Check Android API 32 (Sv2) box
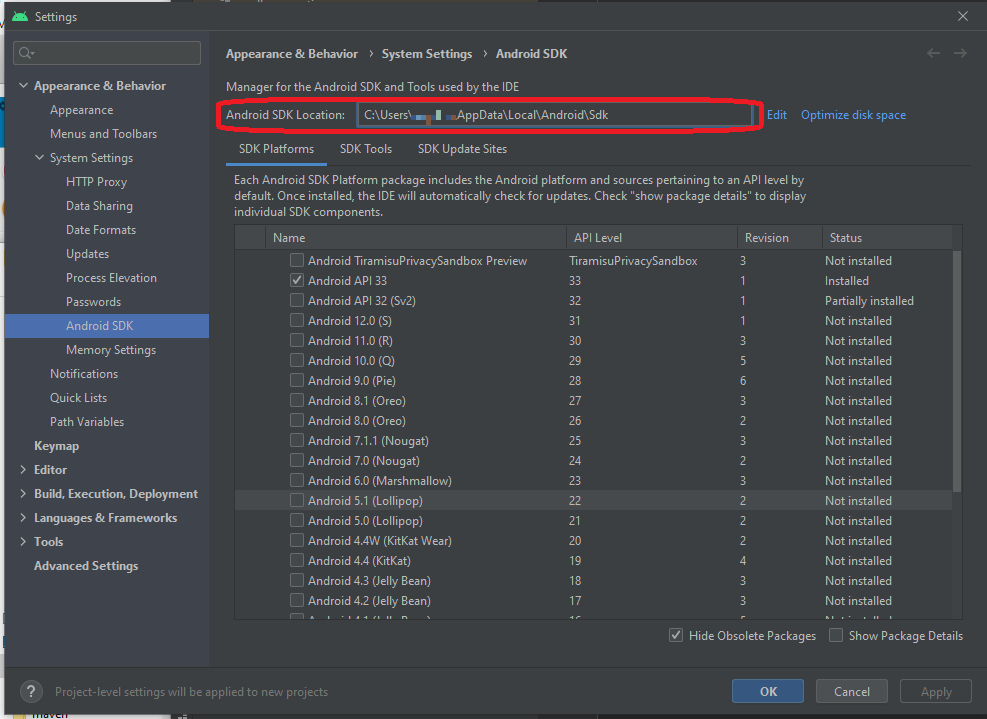 (296, 300)
